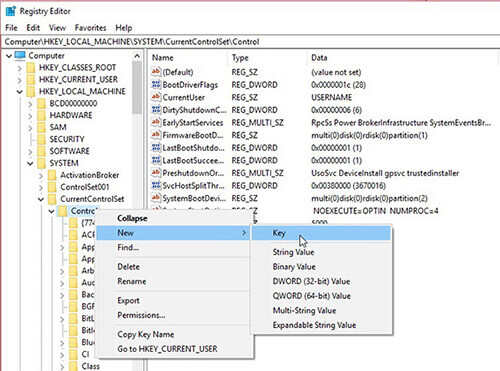The height and width of the screenshot is (371, 500).
Task: Click the SECURITY folder icon
Action: 41,139
